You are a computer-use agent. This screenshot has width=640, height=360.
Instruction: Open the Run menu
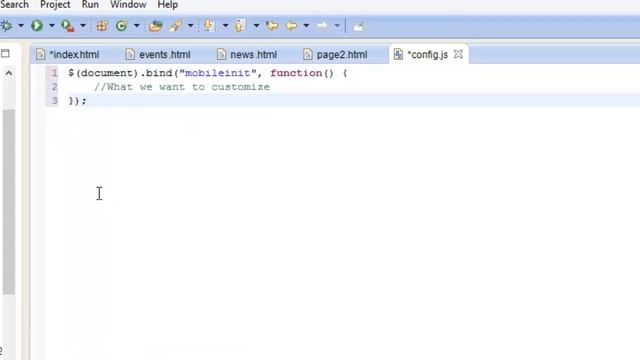click(90, 5)
